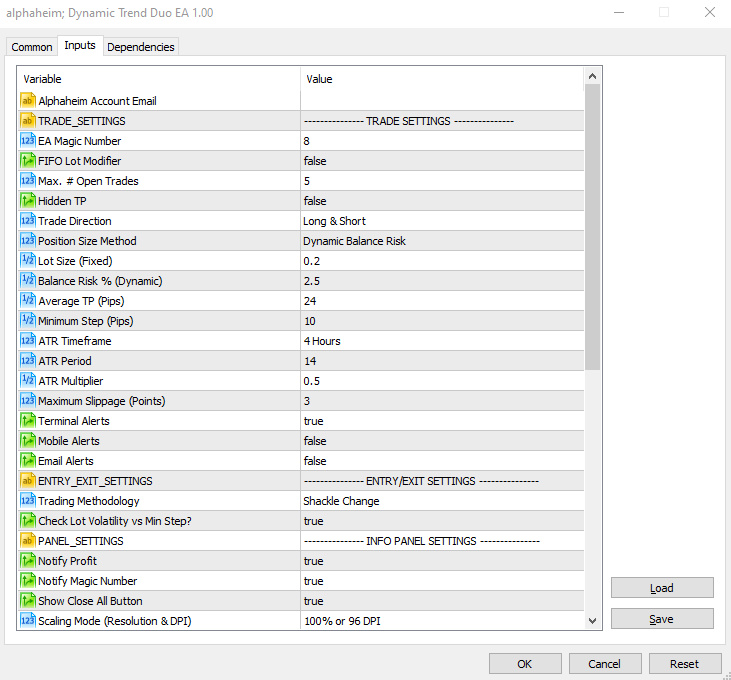Click the icon beside Check Lot Volatility vs Min Step?

[x=28, y=521]
